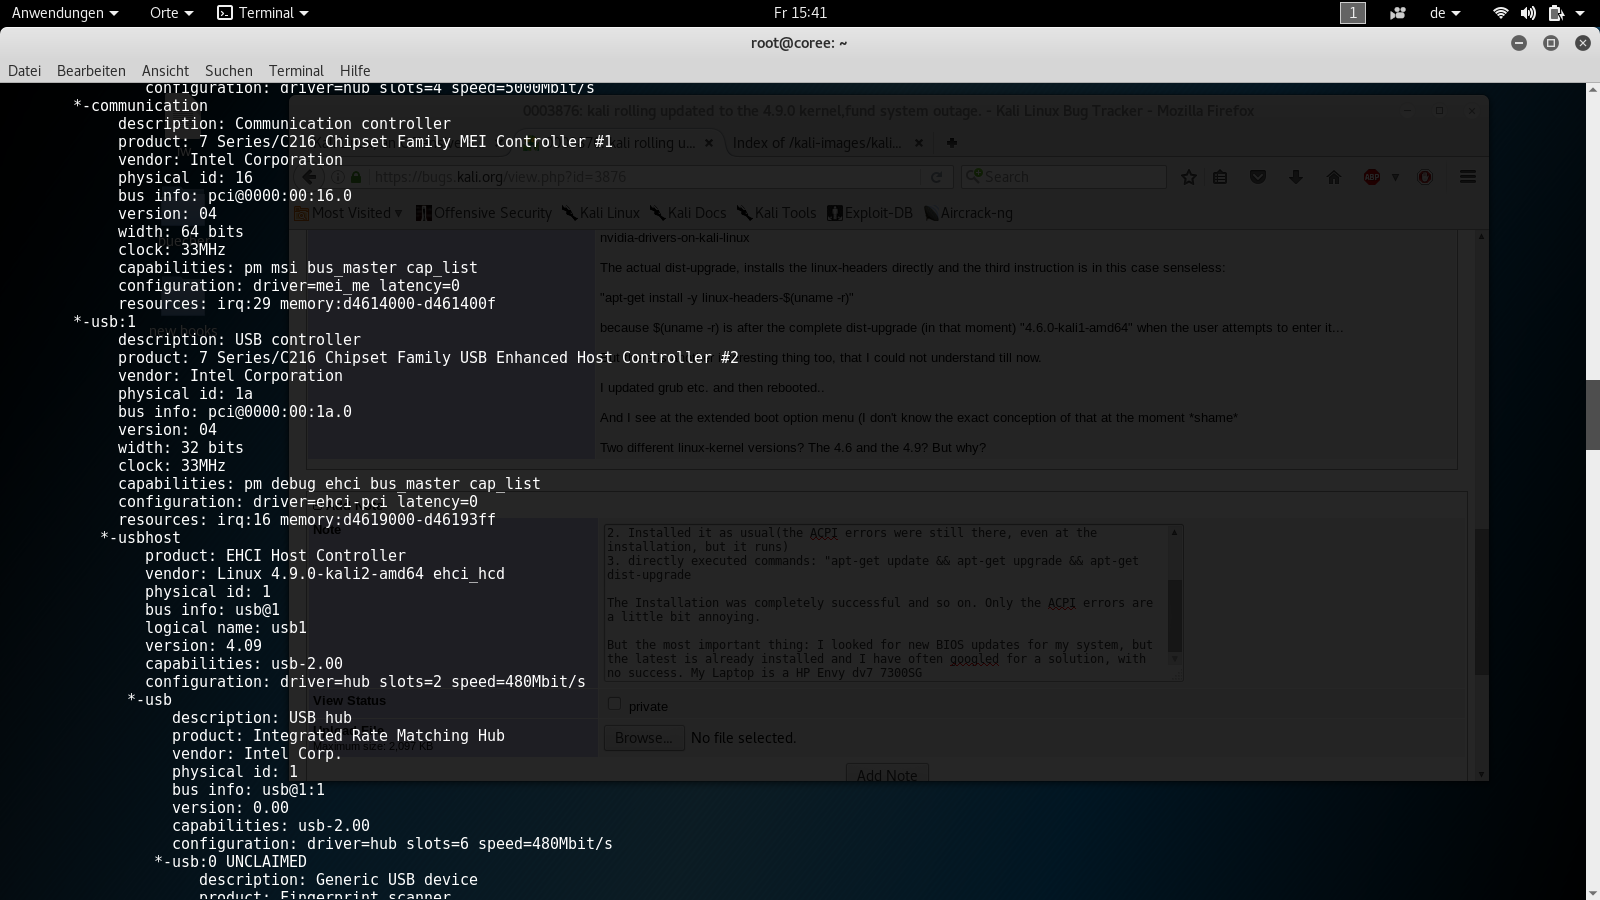This screenshot has height=900, width=1600.
Task: Click the Browse... file button
Action: [x=644, y=738]
